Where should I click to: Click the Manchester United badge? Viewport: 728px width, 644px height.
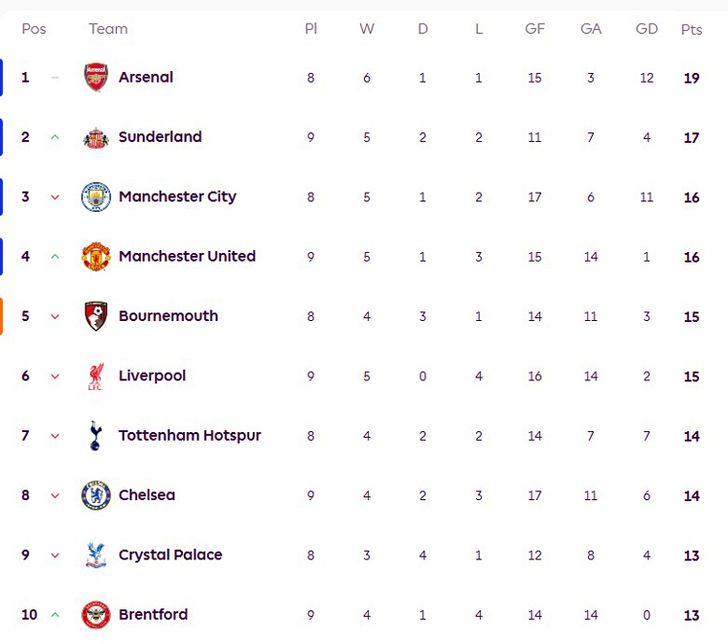(x=95, y=257)
